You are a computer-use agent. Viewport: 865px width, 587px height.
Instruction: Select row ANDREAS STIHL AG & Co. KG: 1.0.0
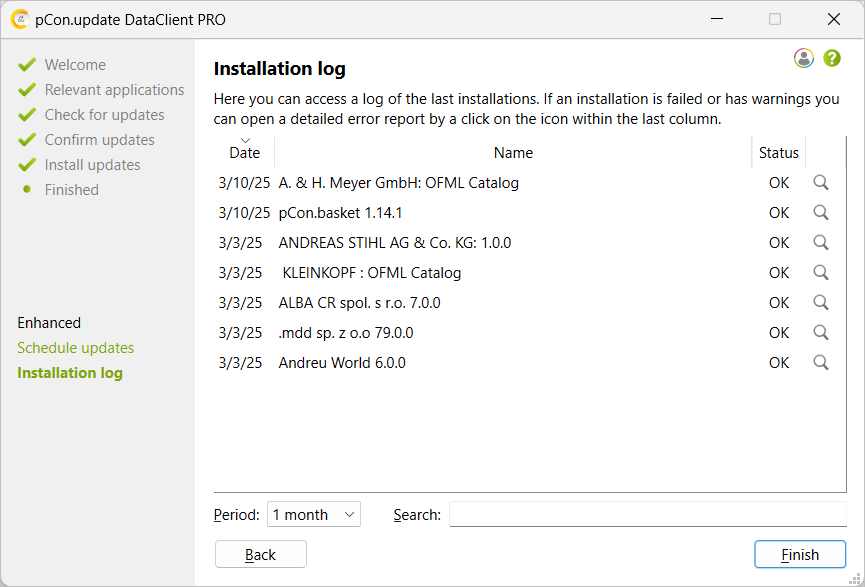click(530, 242)
